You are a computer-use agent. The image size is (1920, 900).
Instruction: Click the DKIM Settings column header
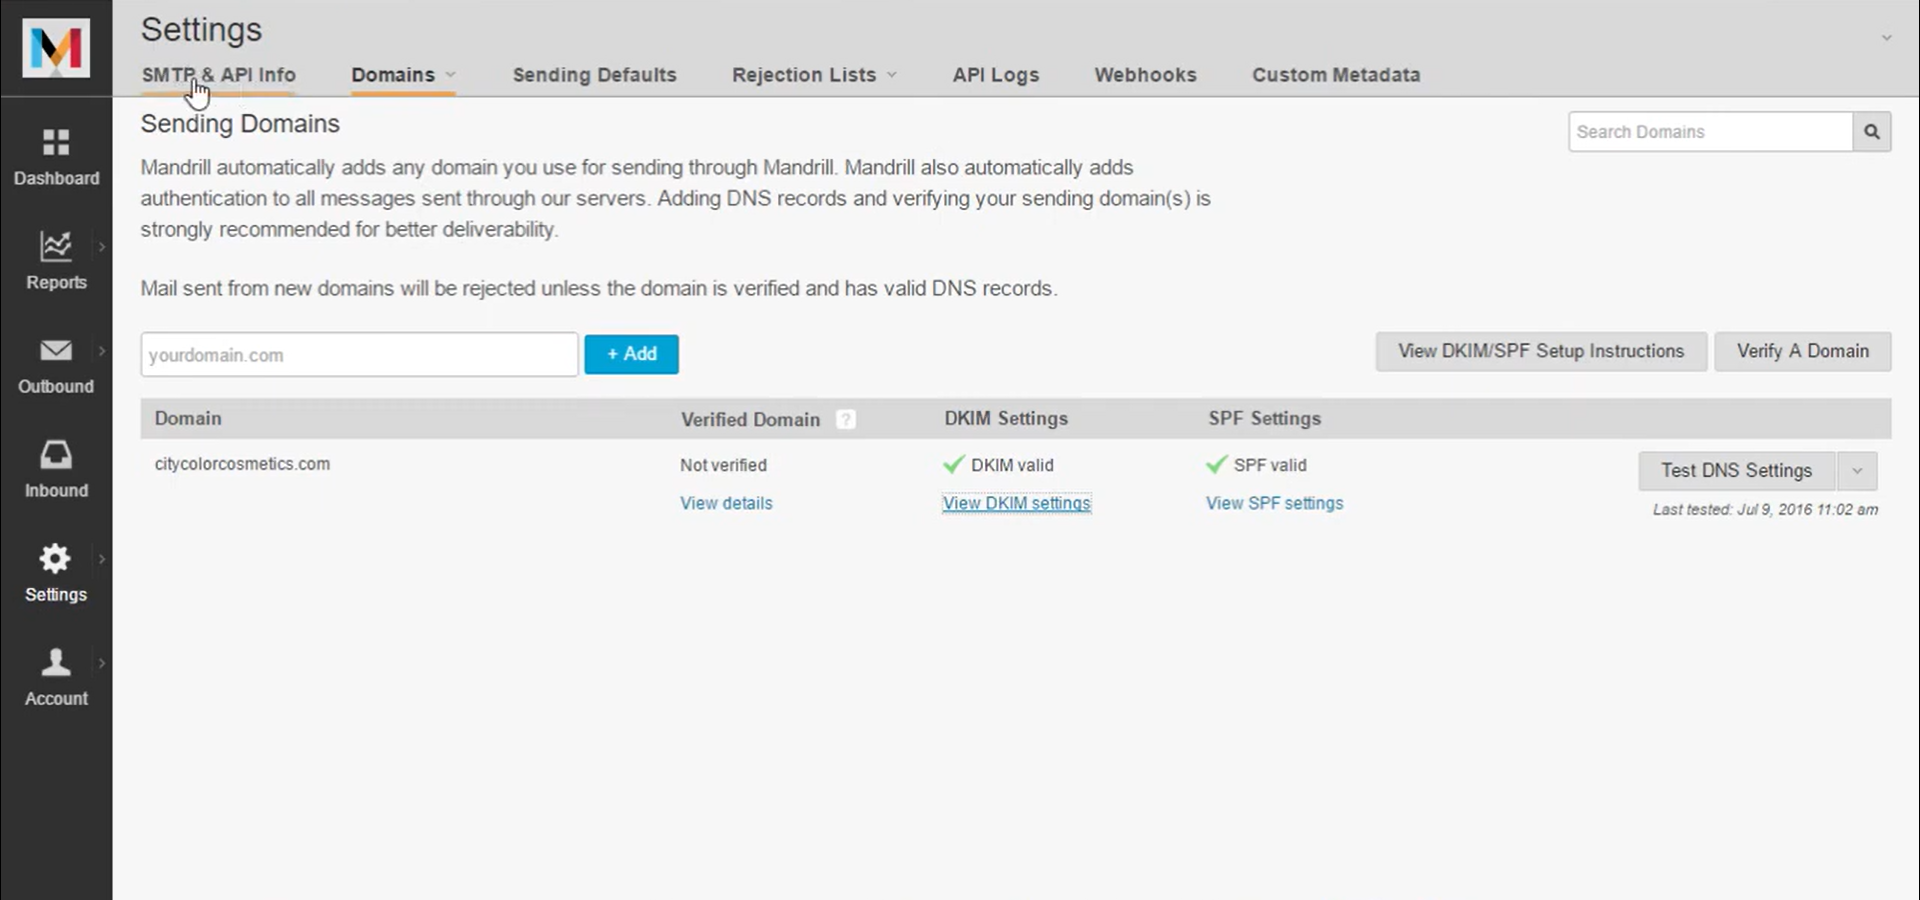click(x=1006, y=419)
